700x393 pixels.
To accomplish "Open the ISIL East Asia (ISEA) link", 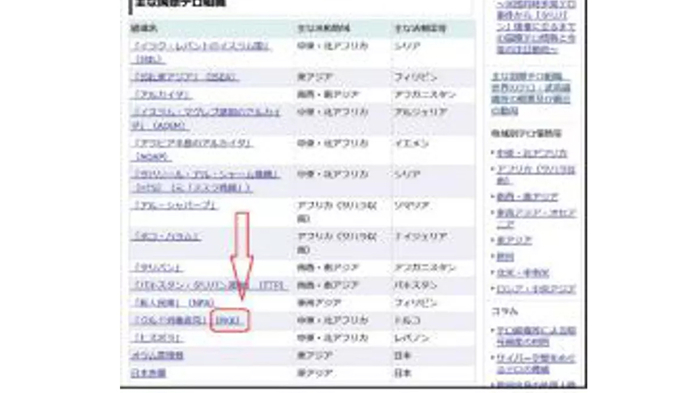I will 184,77.
